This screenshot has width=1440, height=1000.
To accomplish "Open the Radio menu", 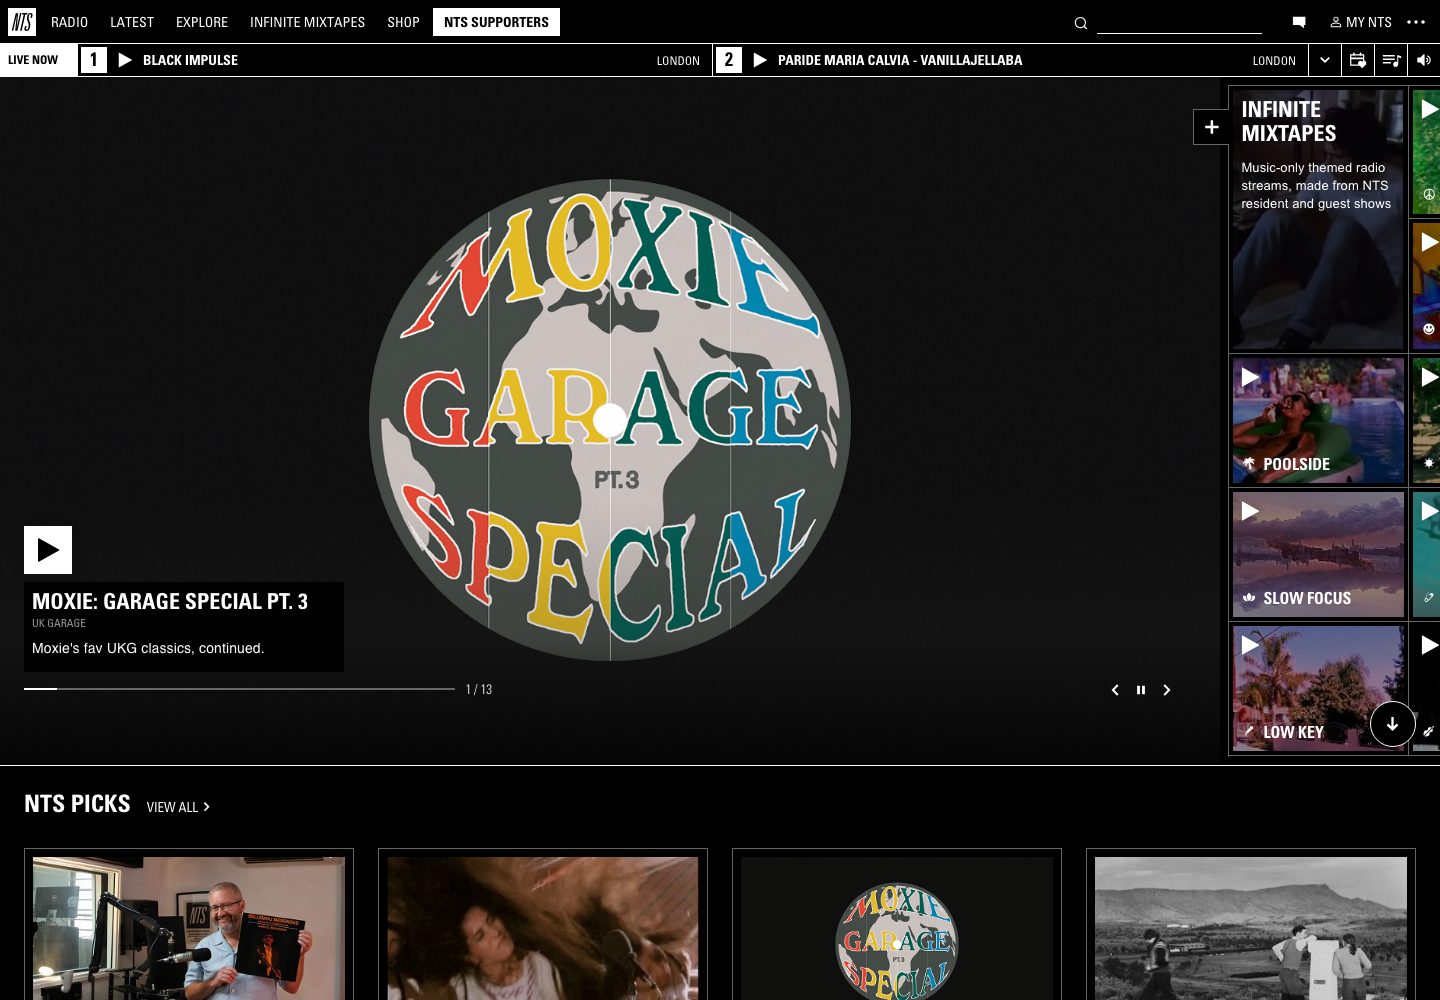I will (x=70, y=22).
